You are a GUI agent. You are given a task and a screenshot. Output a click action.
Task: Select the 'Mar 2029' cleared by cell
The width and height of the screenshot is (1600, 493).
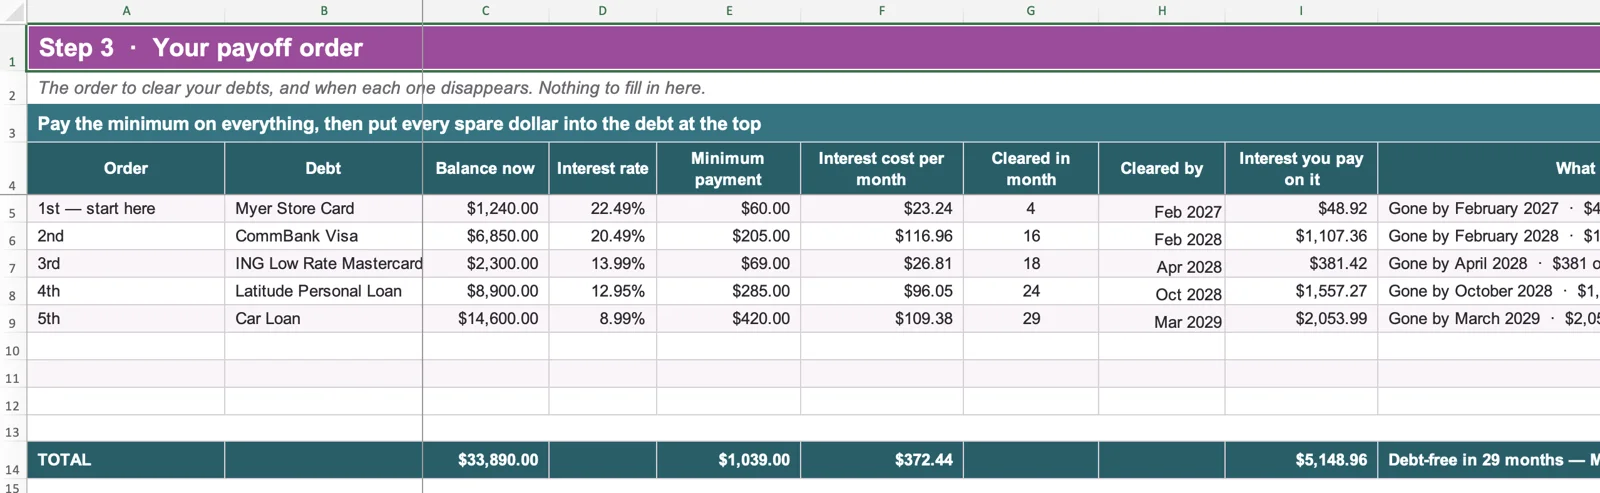click(x=1162, y=319)
